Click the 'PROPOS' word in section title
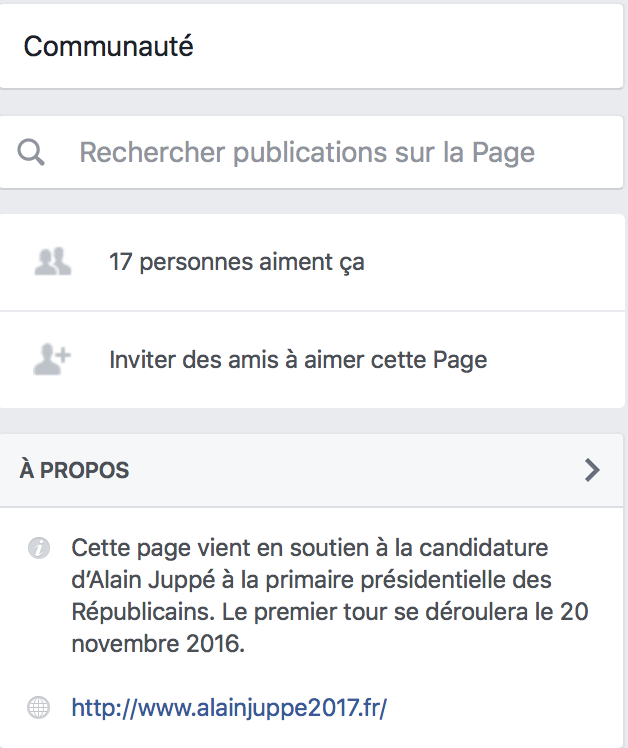The height and width of the screenshot is (748, 628). point(84,470)
